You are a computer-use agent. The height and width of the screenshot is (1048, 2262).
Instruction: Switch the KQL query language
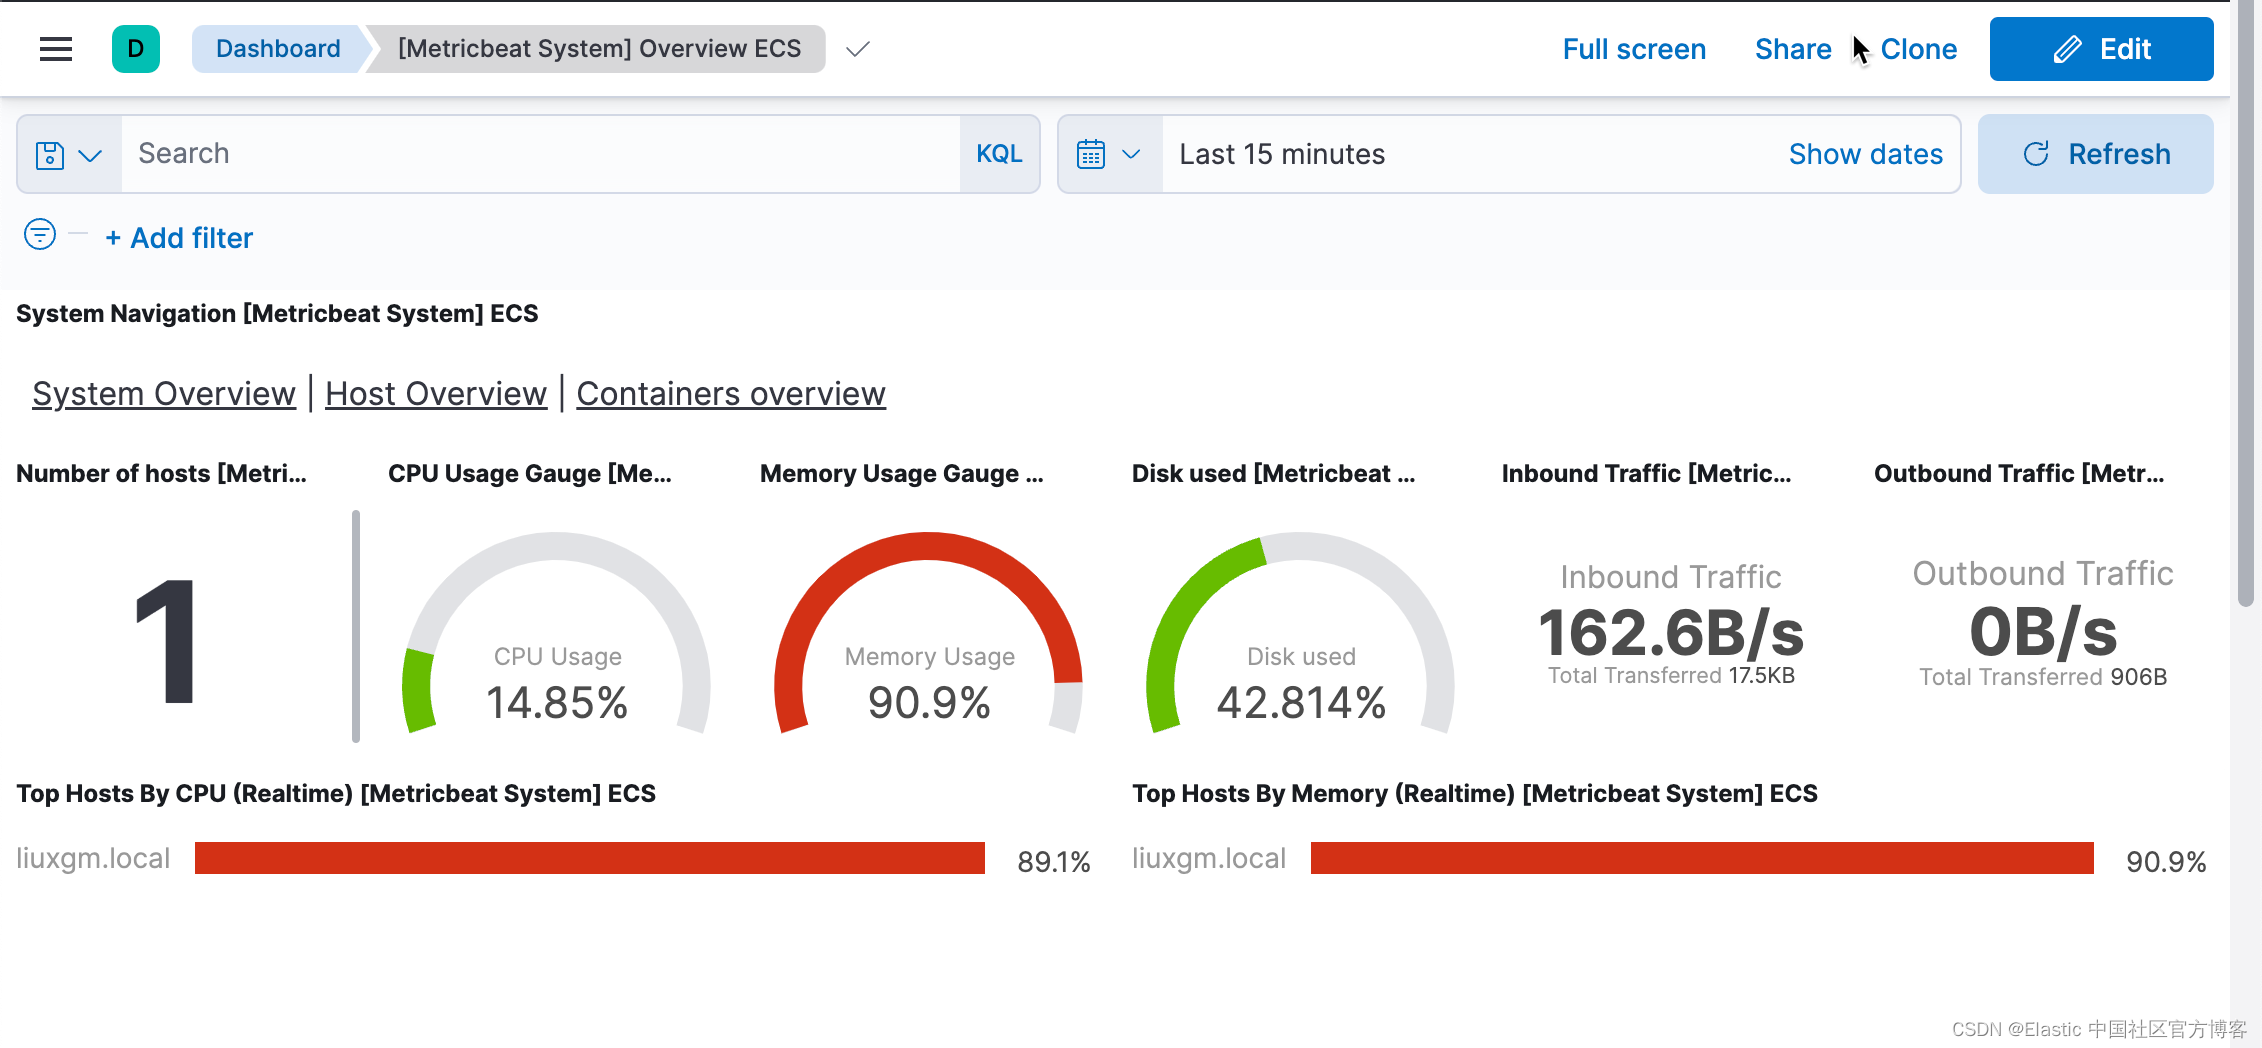[999, 154]
